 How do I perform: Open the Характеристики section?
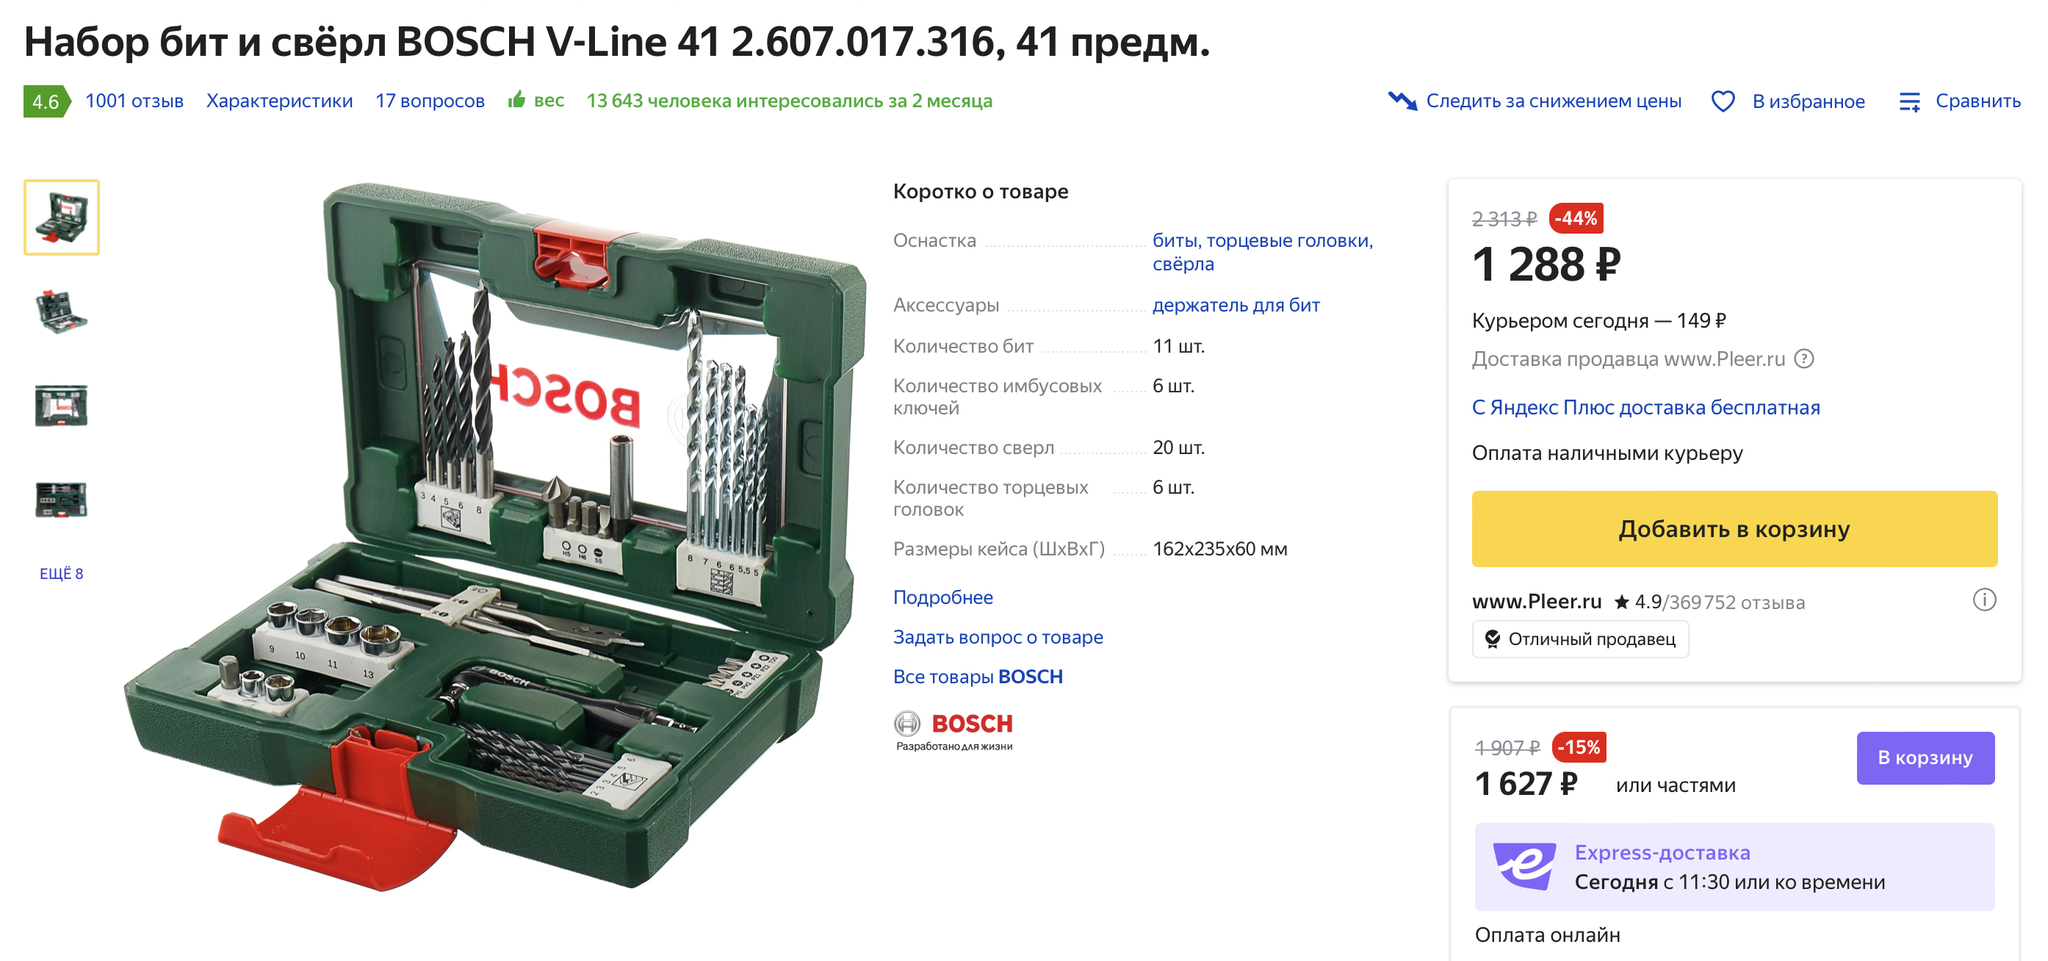279,101
